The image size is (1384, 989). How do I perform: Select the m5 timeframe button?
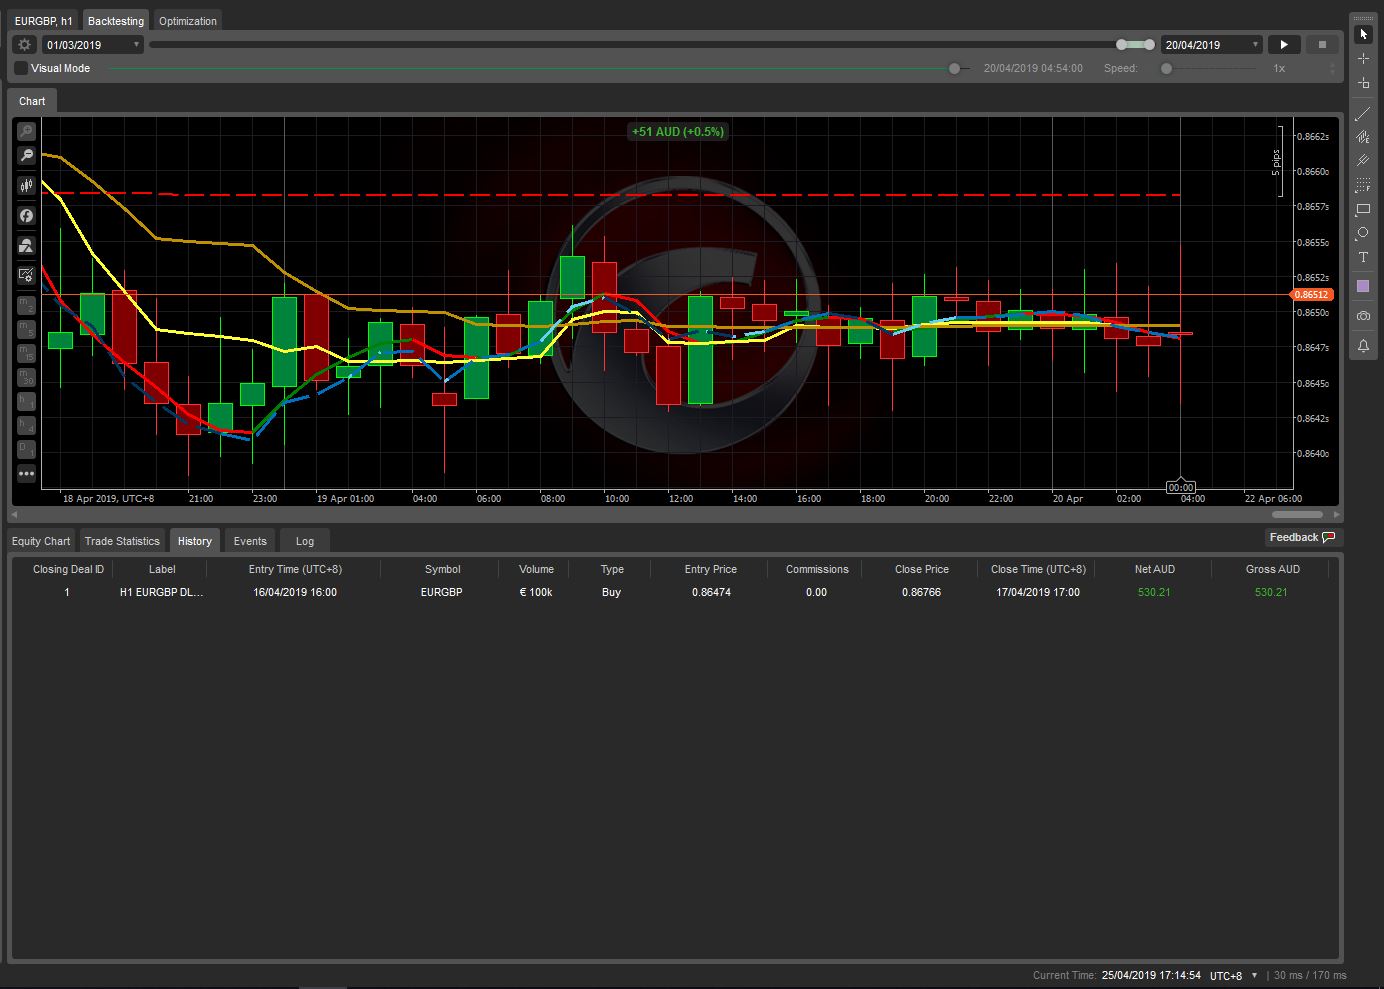[x=26, y=329]
